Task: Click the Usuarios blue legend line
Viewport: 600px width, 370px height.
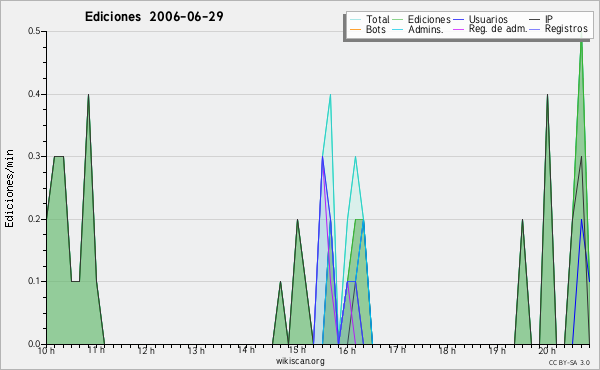Action: click(458, 20)
